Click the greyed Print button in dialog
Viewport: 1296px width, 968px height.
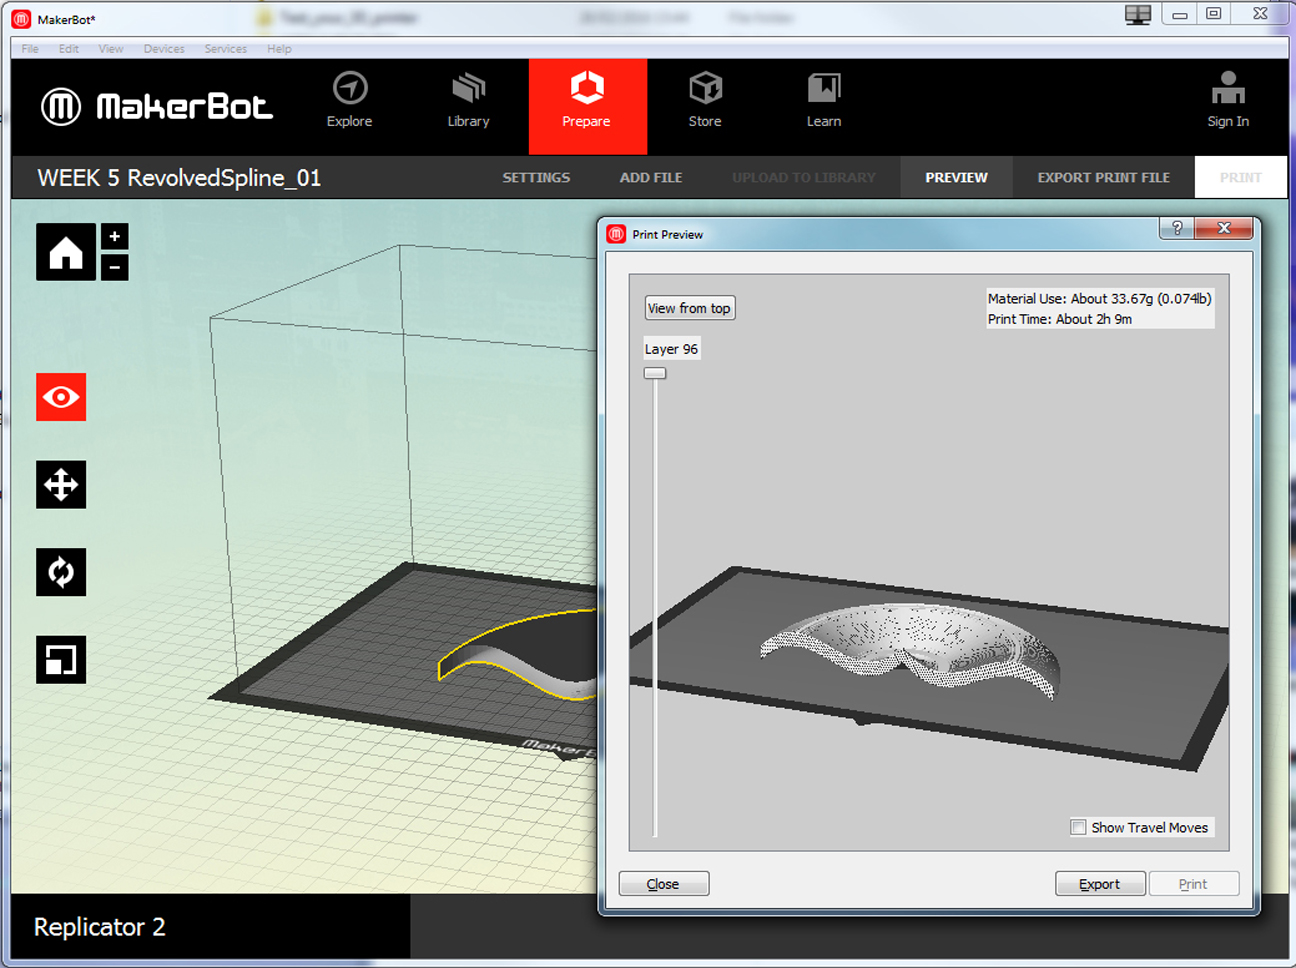tap(1194, 884)
